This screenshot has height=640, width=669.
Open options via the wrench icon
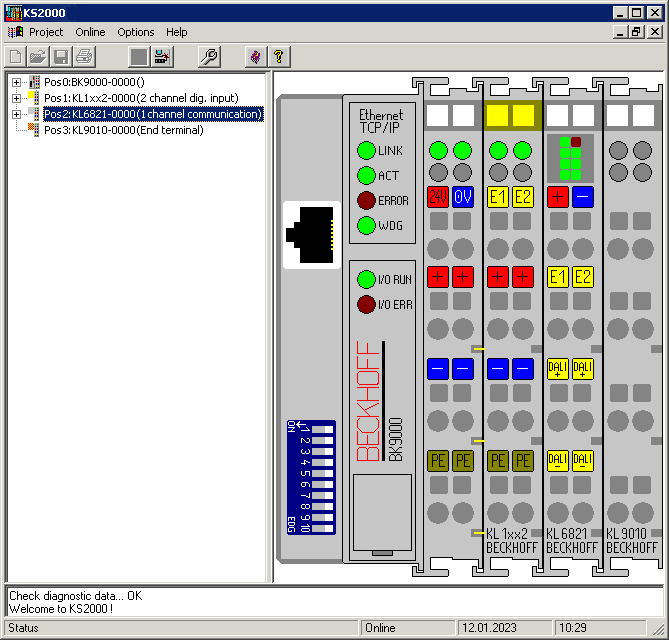tap(209, 57)
